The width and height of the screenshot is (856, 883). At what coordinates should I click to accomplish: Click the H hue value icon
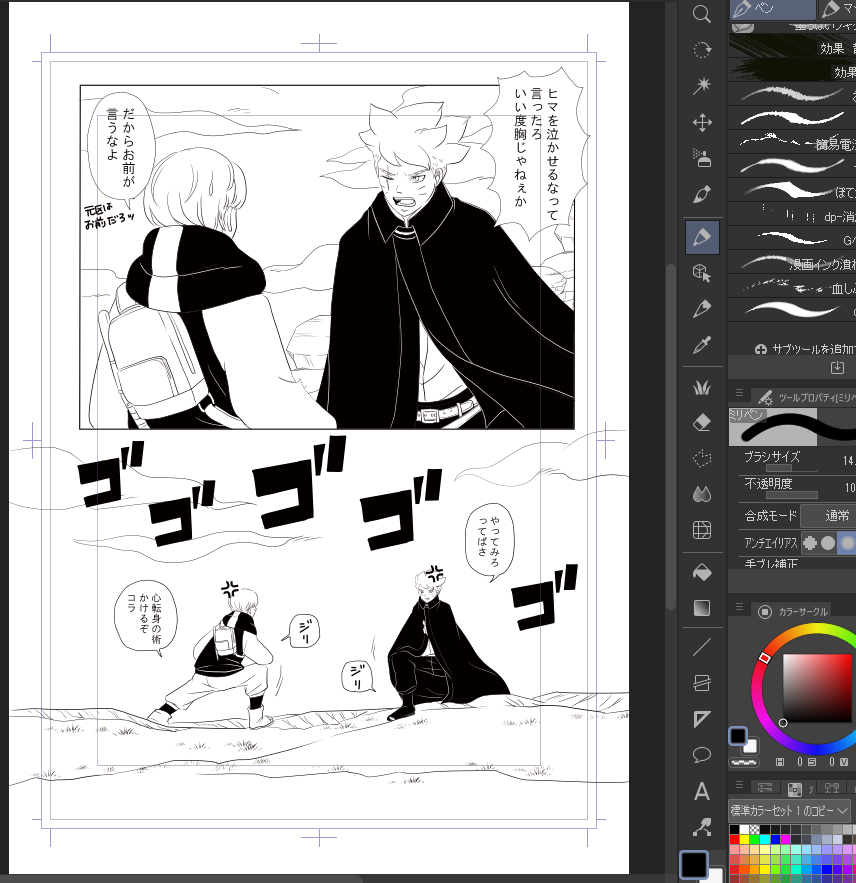click(x=780, y=762)
